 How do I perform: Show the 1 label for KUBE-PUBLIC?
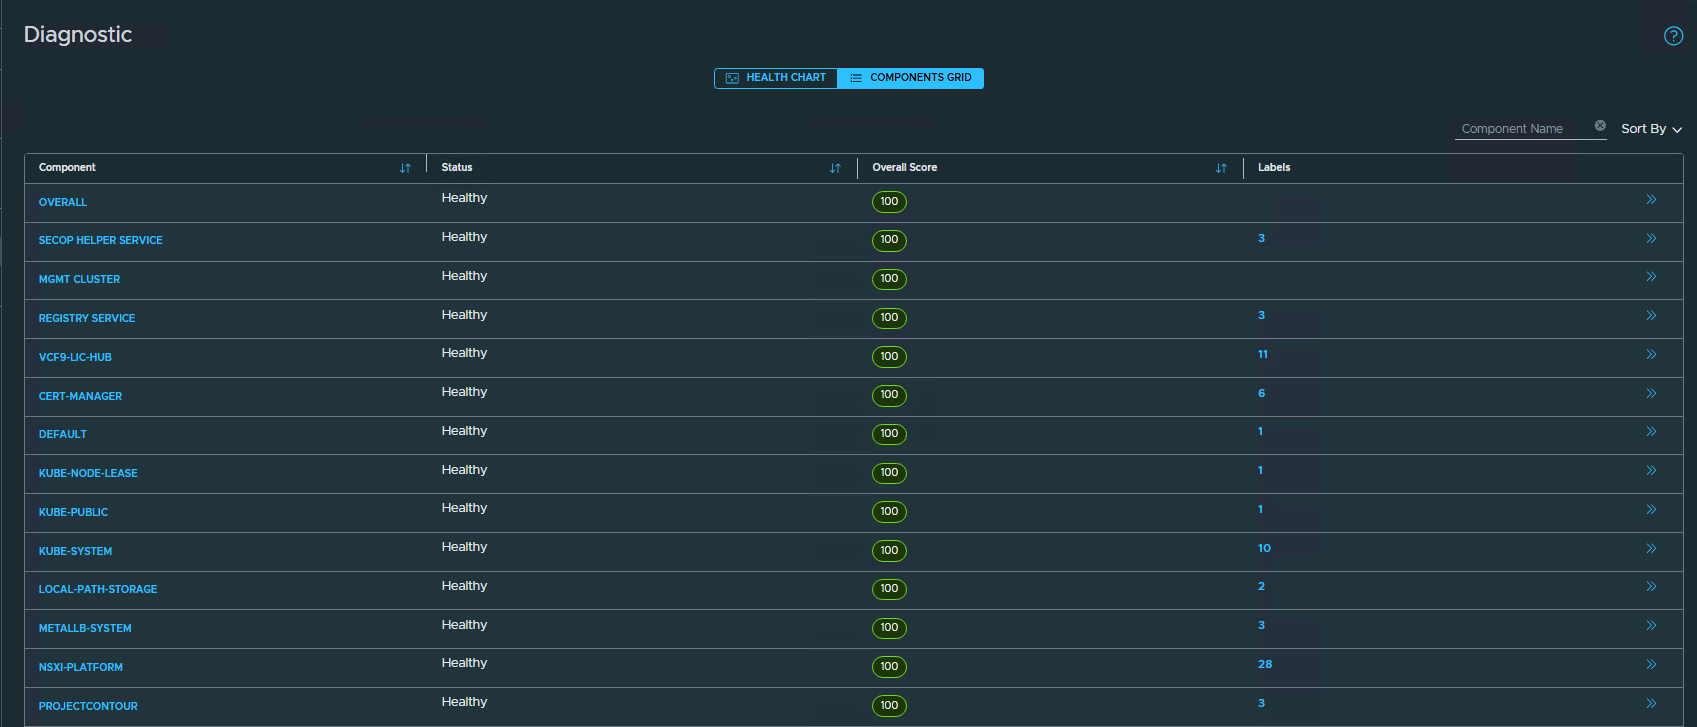[x=1260, y=509]
